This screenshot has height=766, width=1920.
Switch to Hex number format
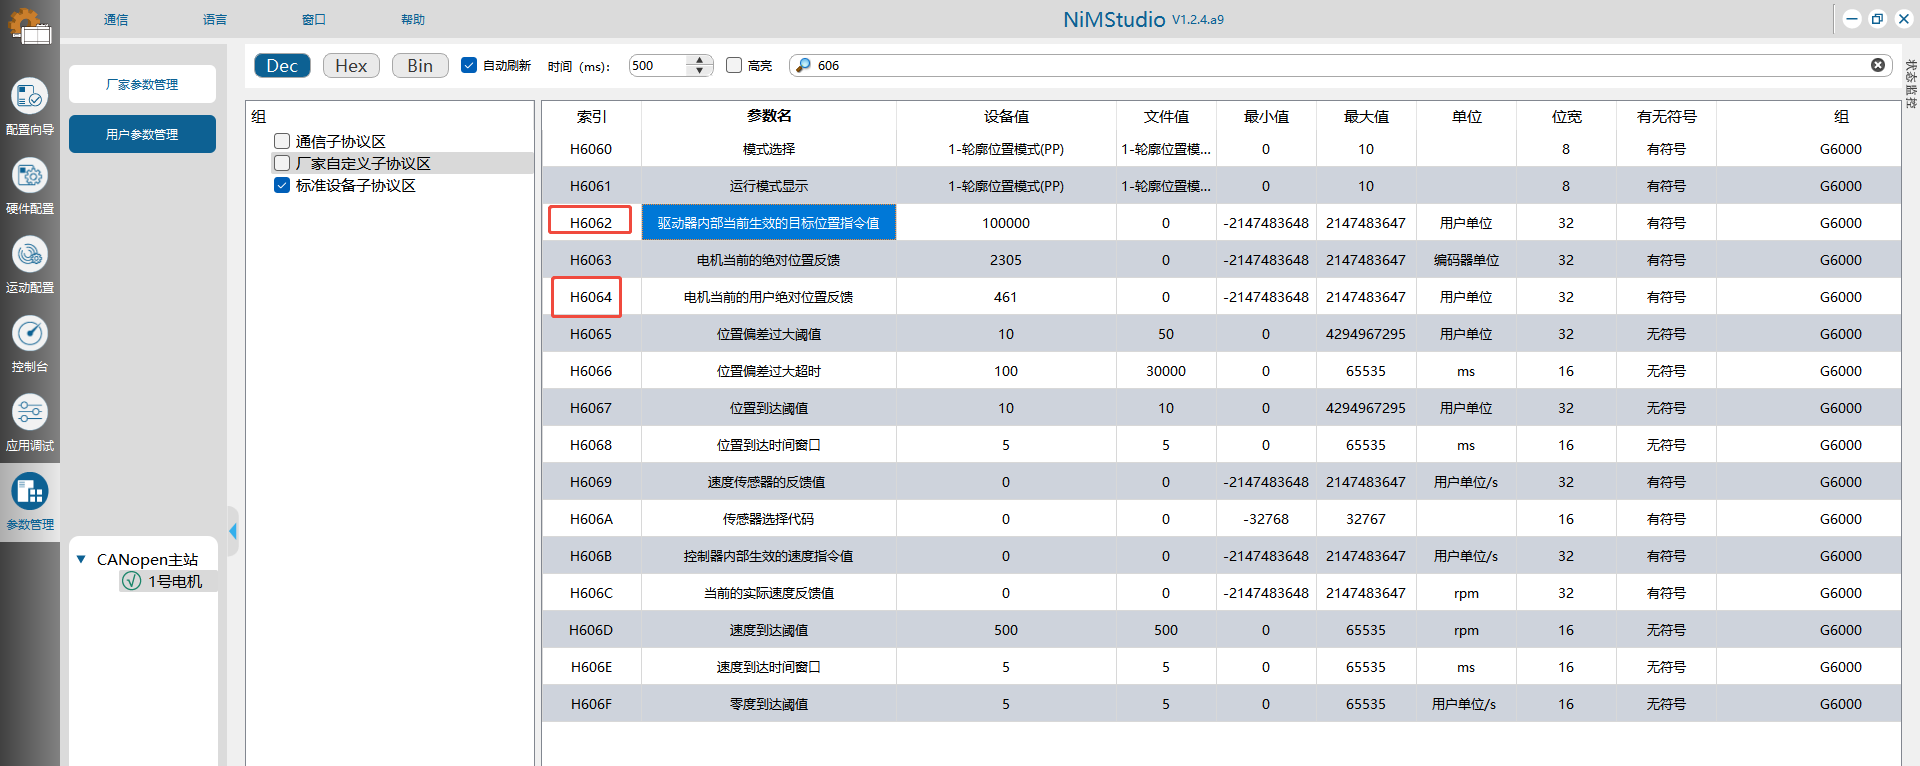[351, 65]
